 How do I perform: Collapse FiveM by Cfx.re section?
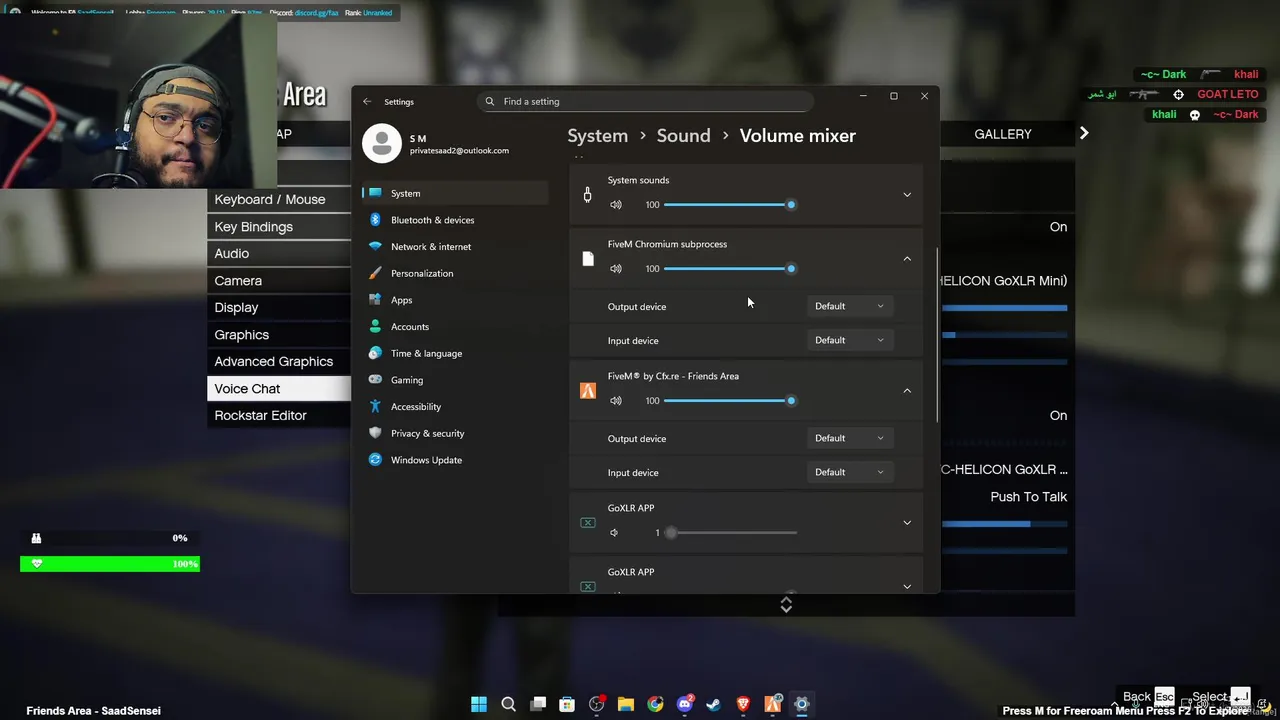click(x=907, y=391)
